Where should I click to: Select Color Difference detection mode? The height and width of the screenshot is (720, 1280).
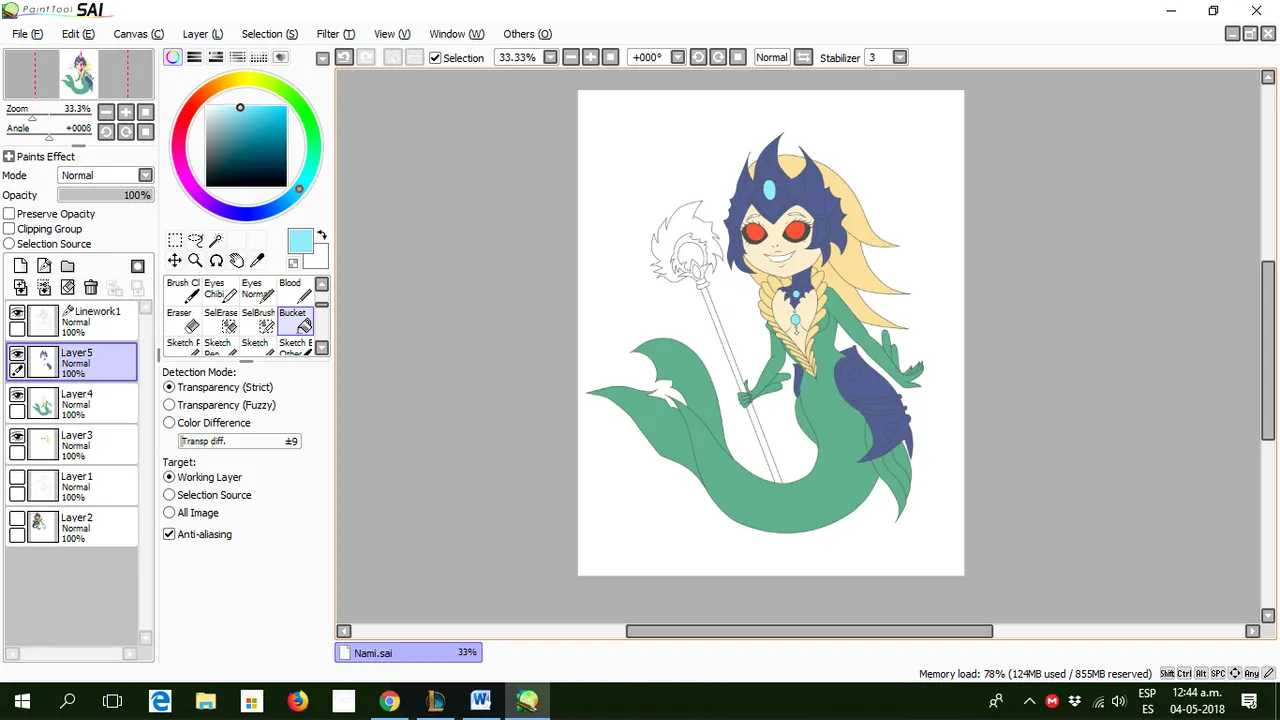coord(169,423)
